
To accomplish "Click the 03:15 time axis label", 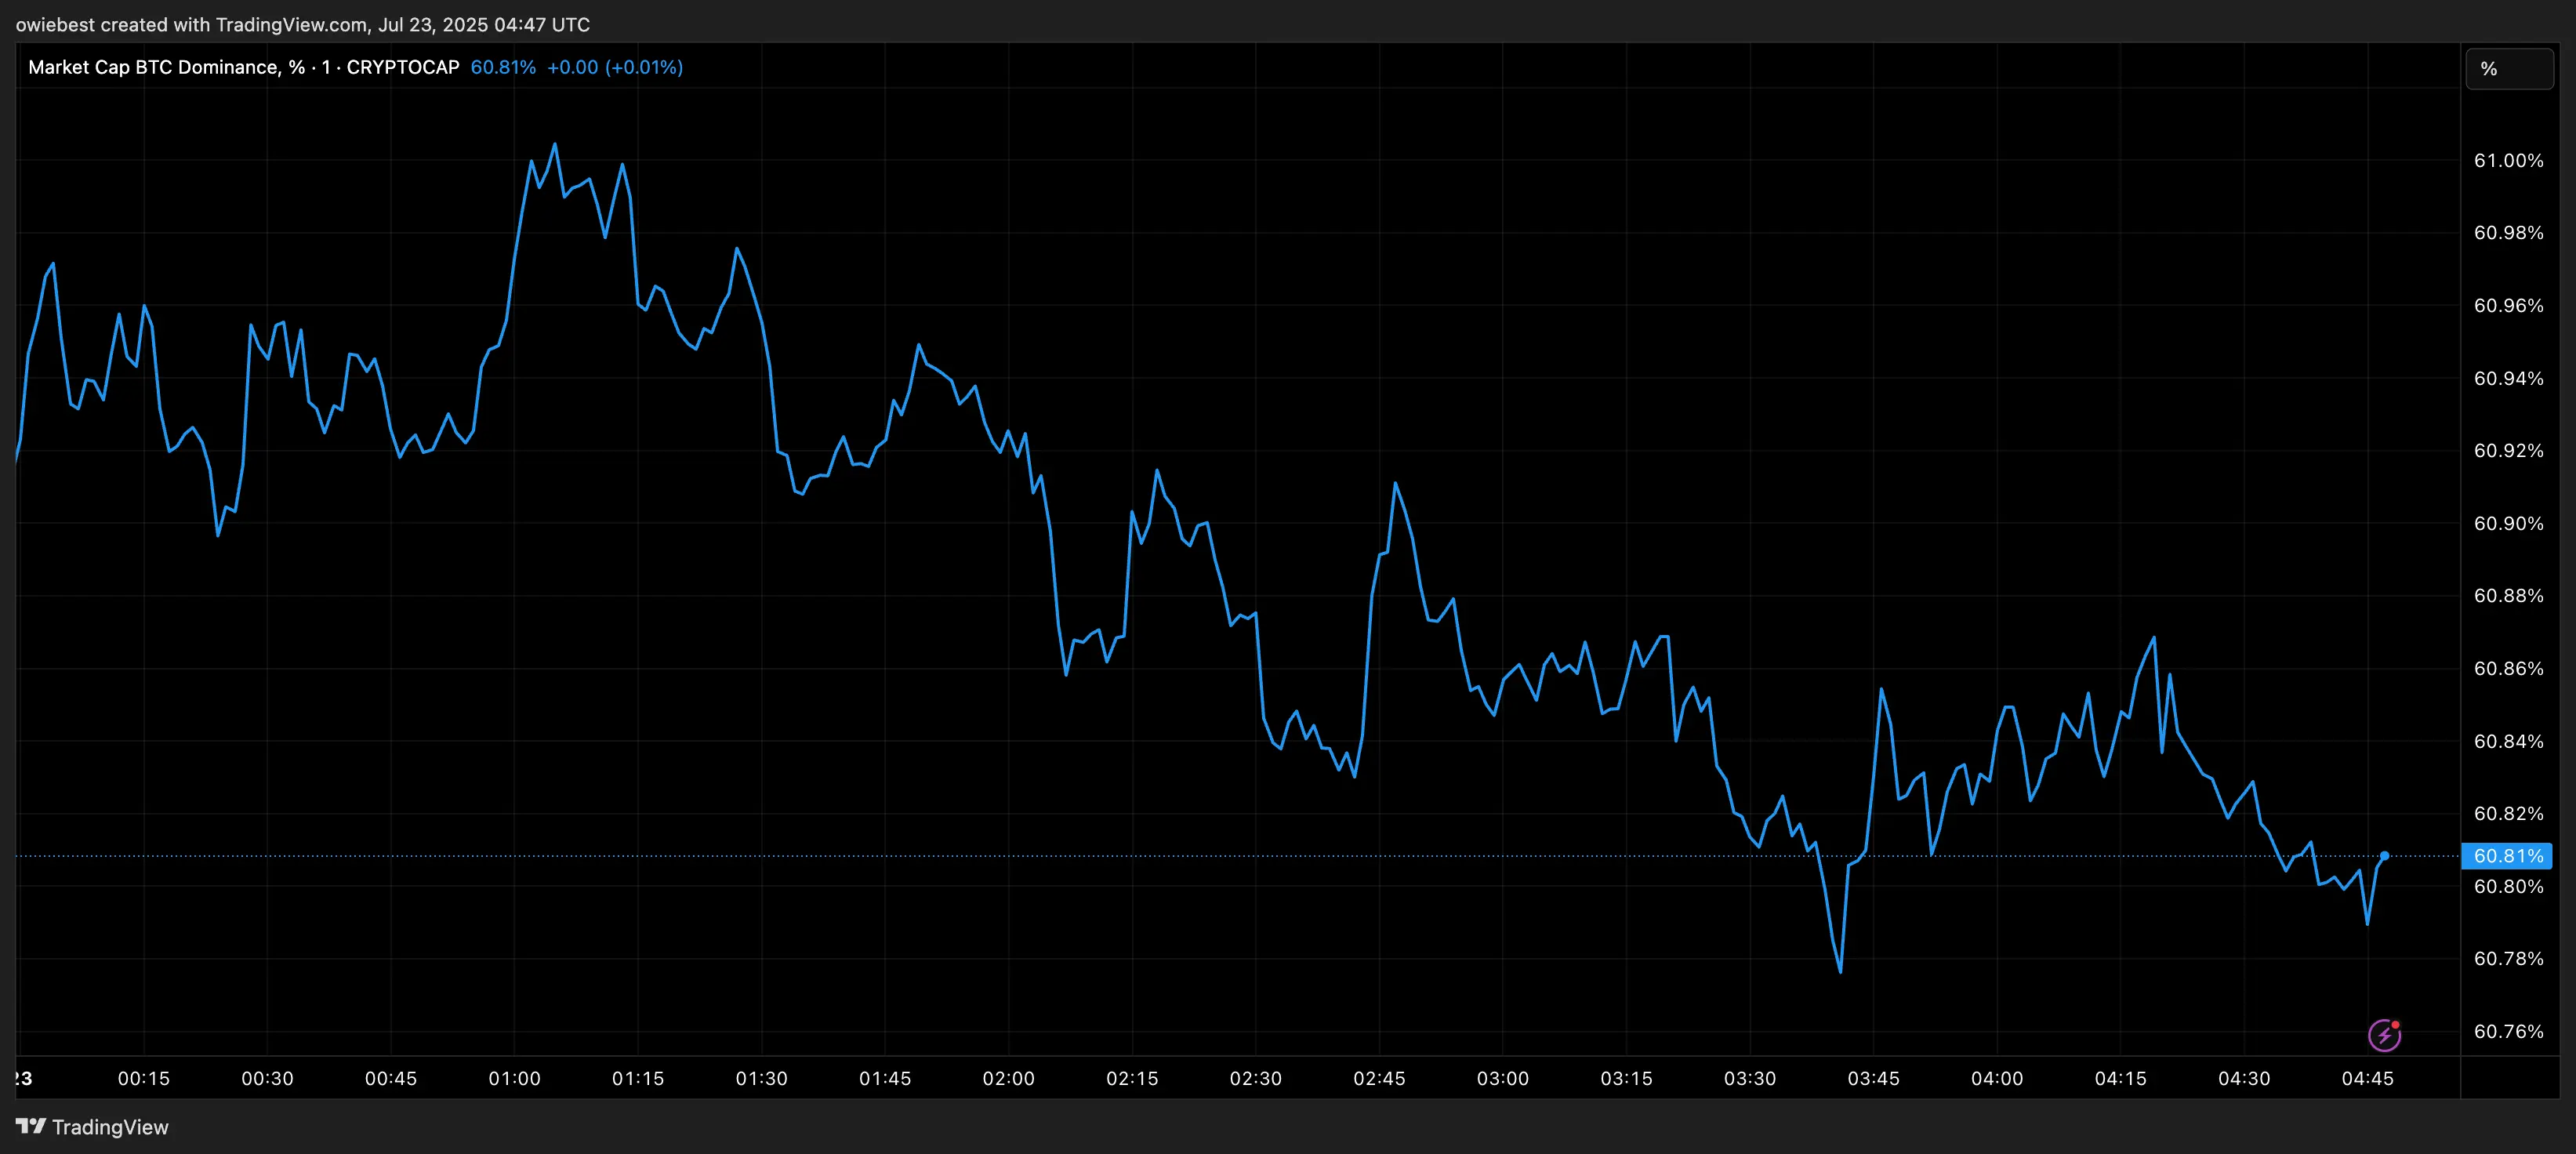I will (x=1626, y=1079).
